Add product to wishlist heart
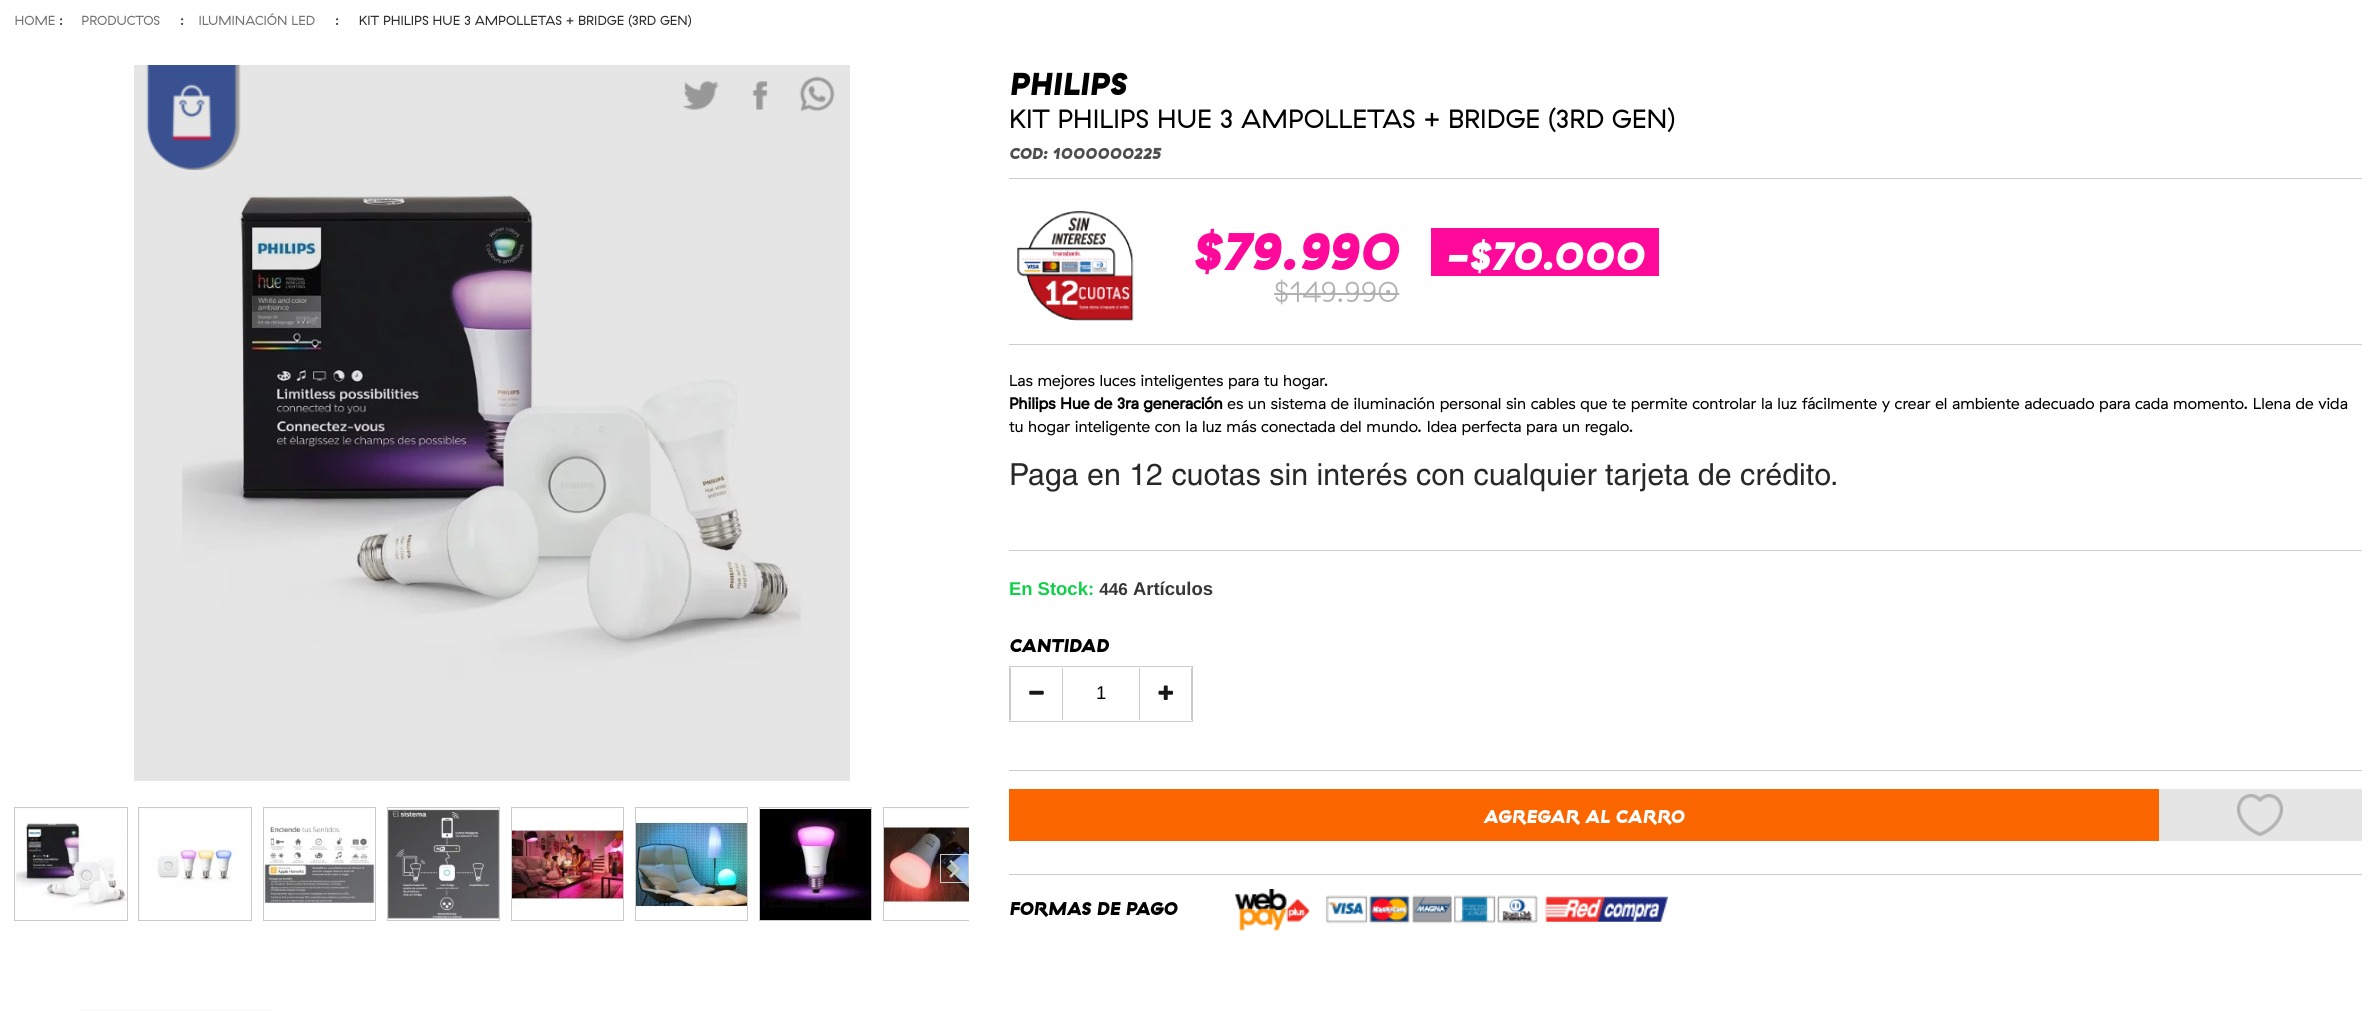 tap(2259, 814)
